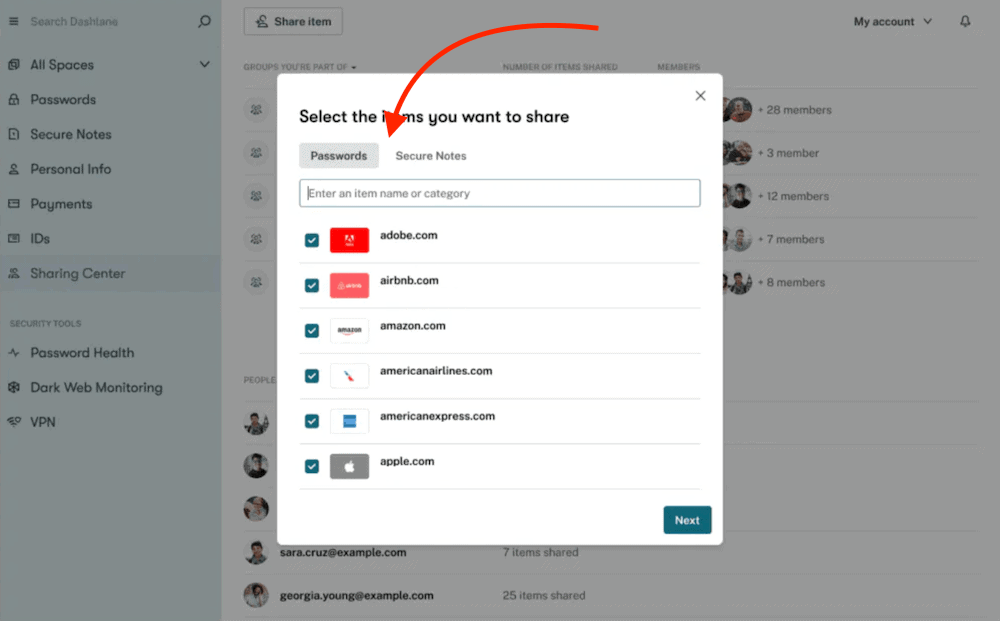Image resolution: width=1000 pixels, height=621 pixels.
Task: Click the Password Health pulse icon
Action: point(14,353)
